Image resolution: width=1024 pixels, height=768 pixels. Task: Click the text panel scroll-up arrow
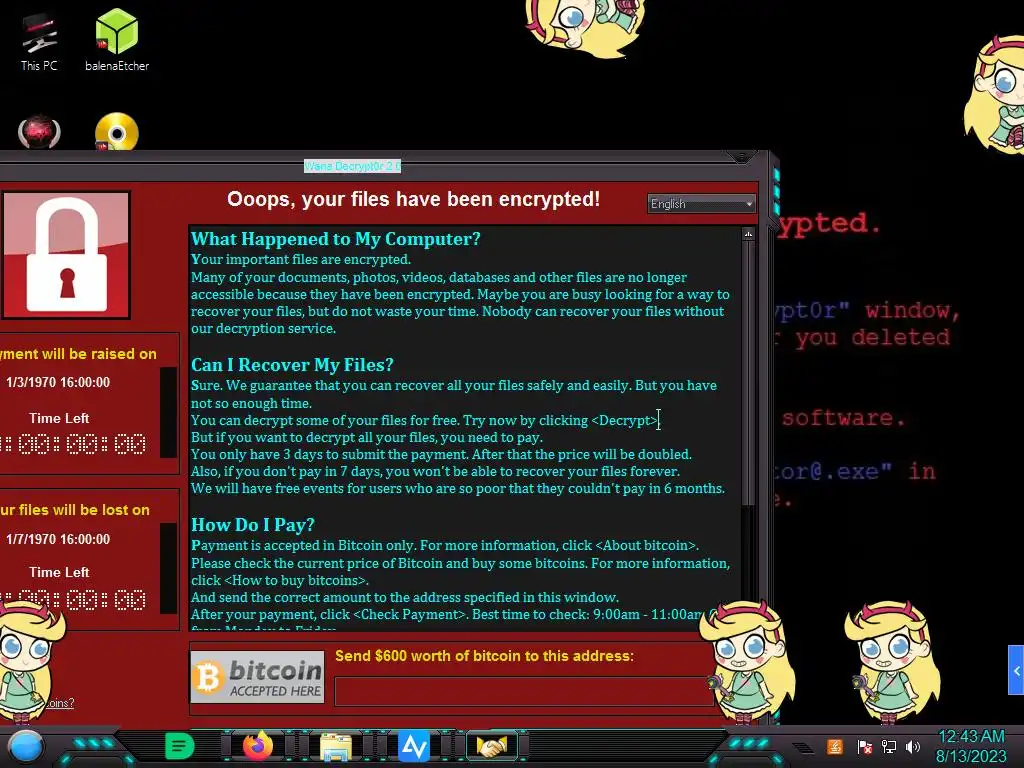click(x=748, y=234)
